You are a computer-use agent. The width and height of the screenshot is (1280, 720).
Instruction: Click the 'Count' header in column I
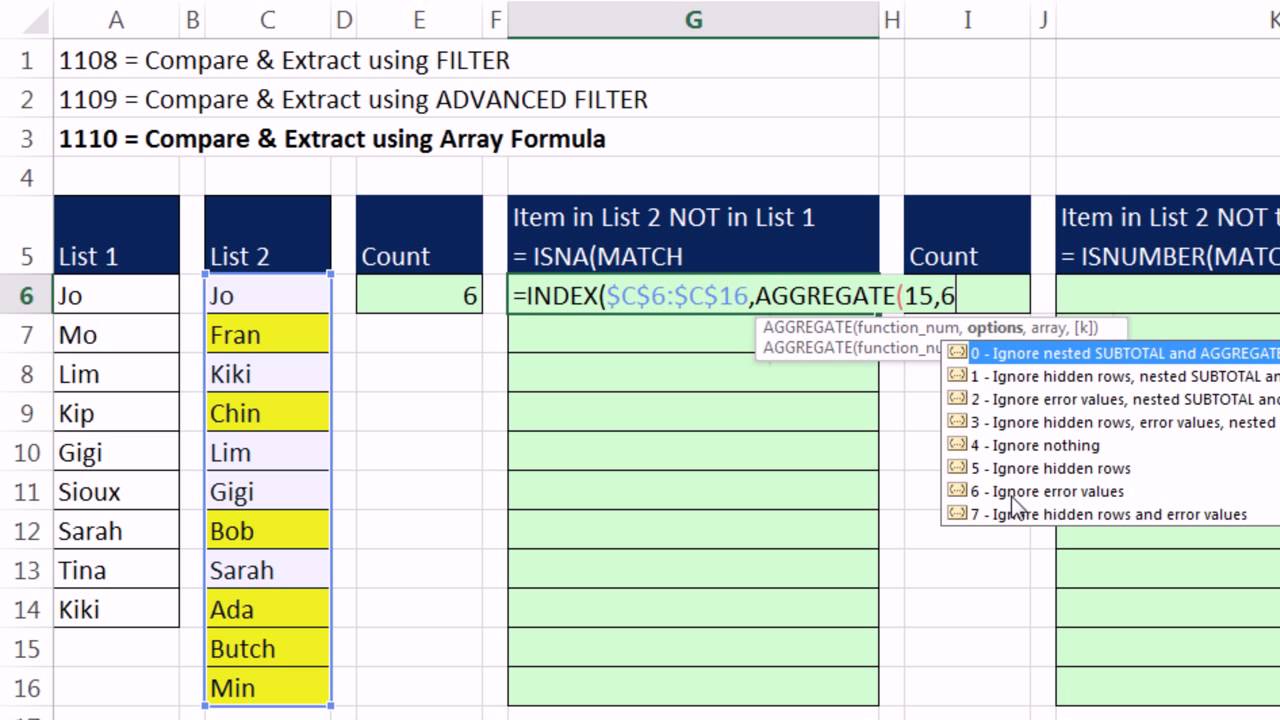tap(967, 236)
